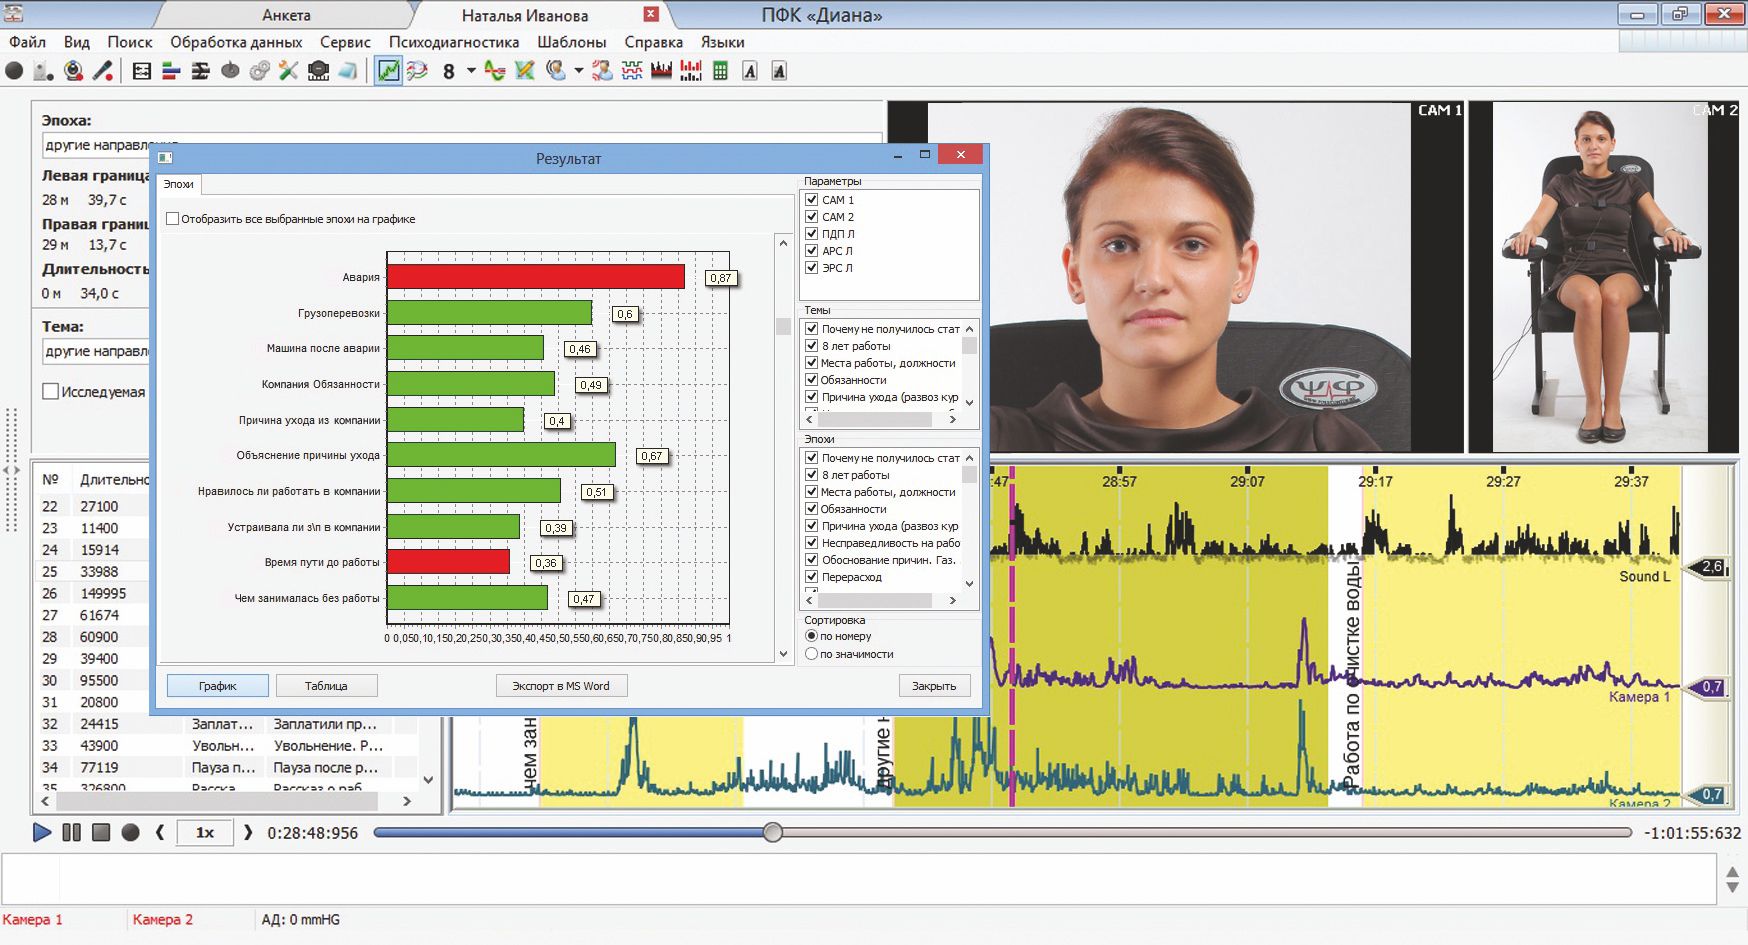The image size is (1748, 945).
Task: Uncheck the CAM 2 parameter
Action: (812, 217)
